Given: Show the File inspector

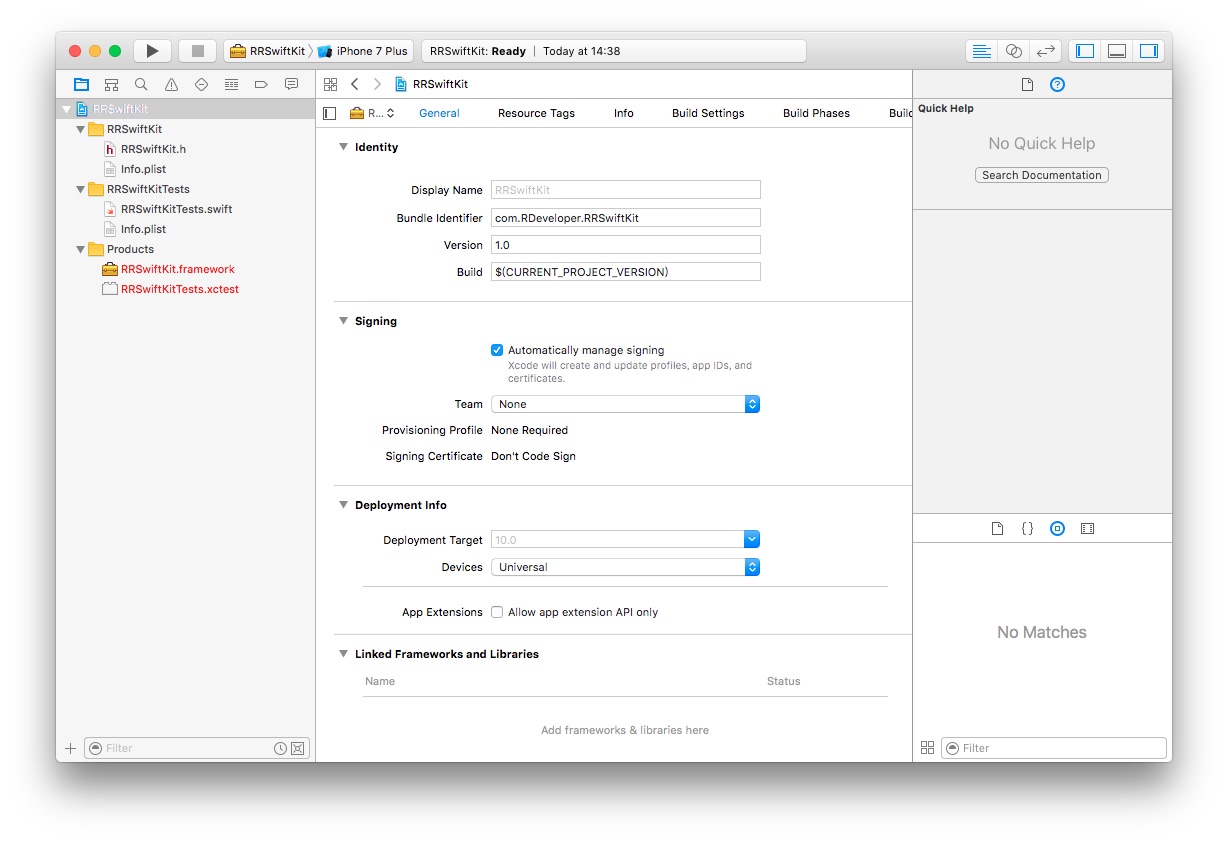Looking at the screenshot, I should [1027, 84].
